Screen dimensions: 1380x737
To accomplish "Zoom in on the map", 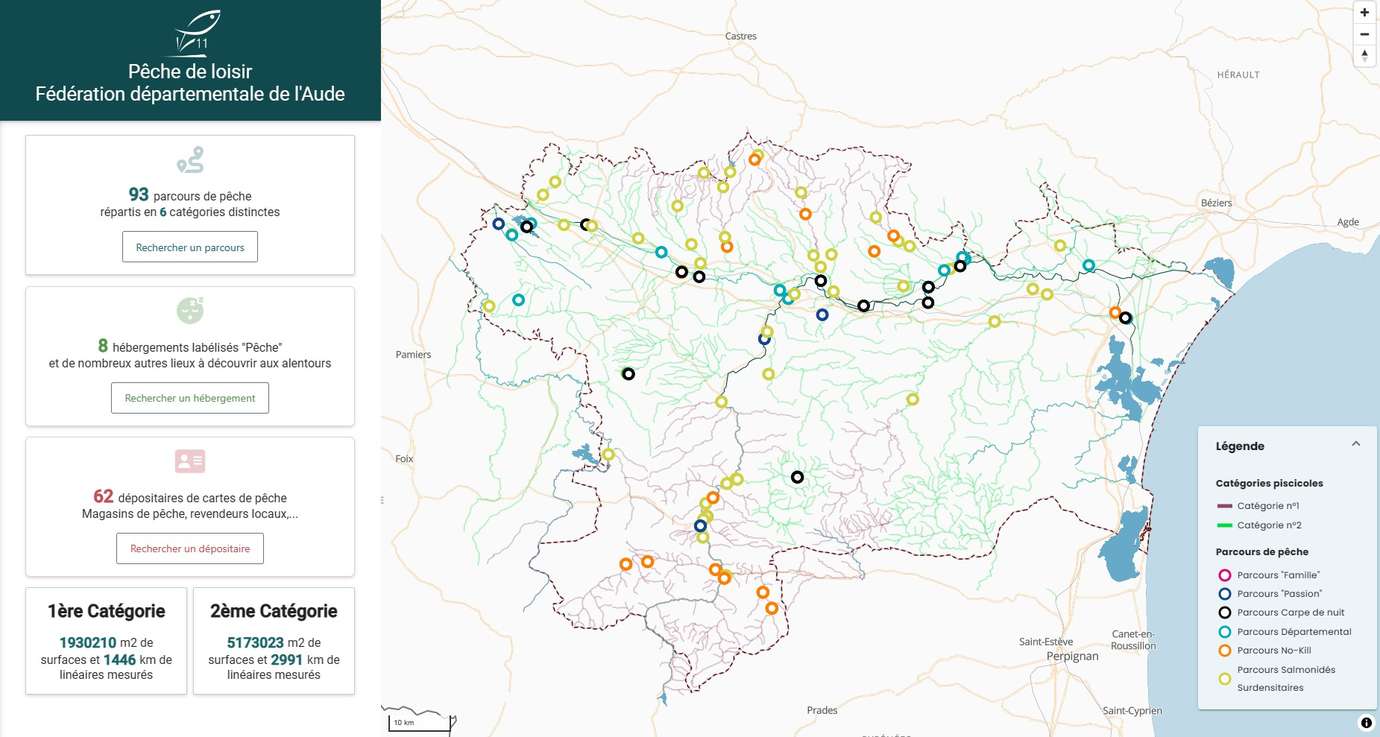I will coord(1364,13).
